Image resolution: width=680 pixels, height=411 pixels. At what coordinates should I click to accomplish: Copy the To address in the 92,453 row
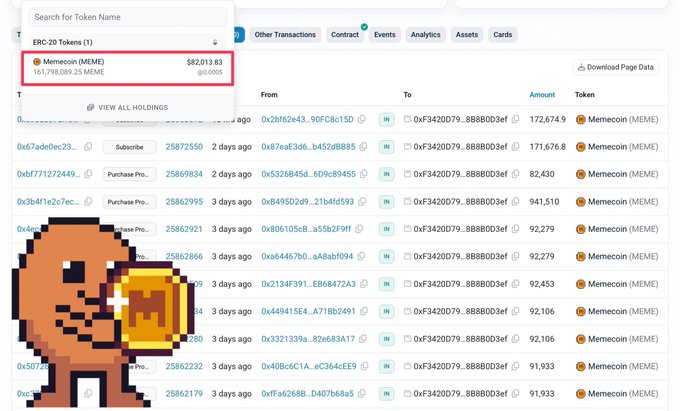click(515, 284)
